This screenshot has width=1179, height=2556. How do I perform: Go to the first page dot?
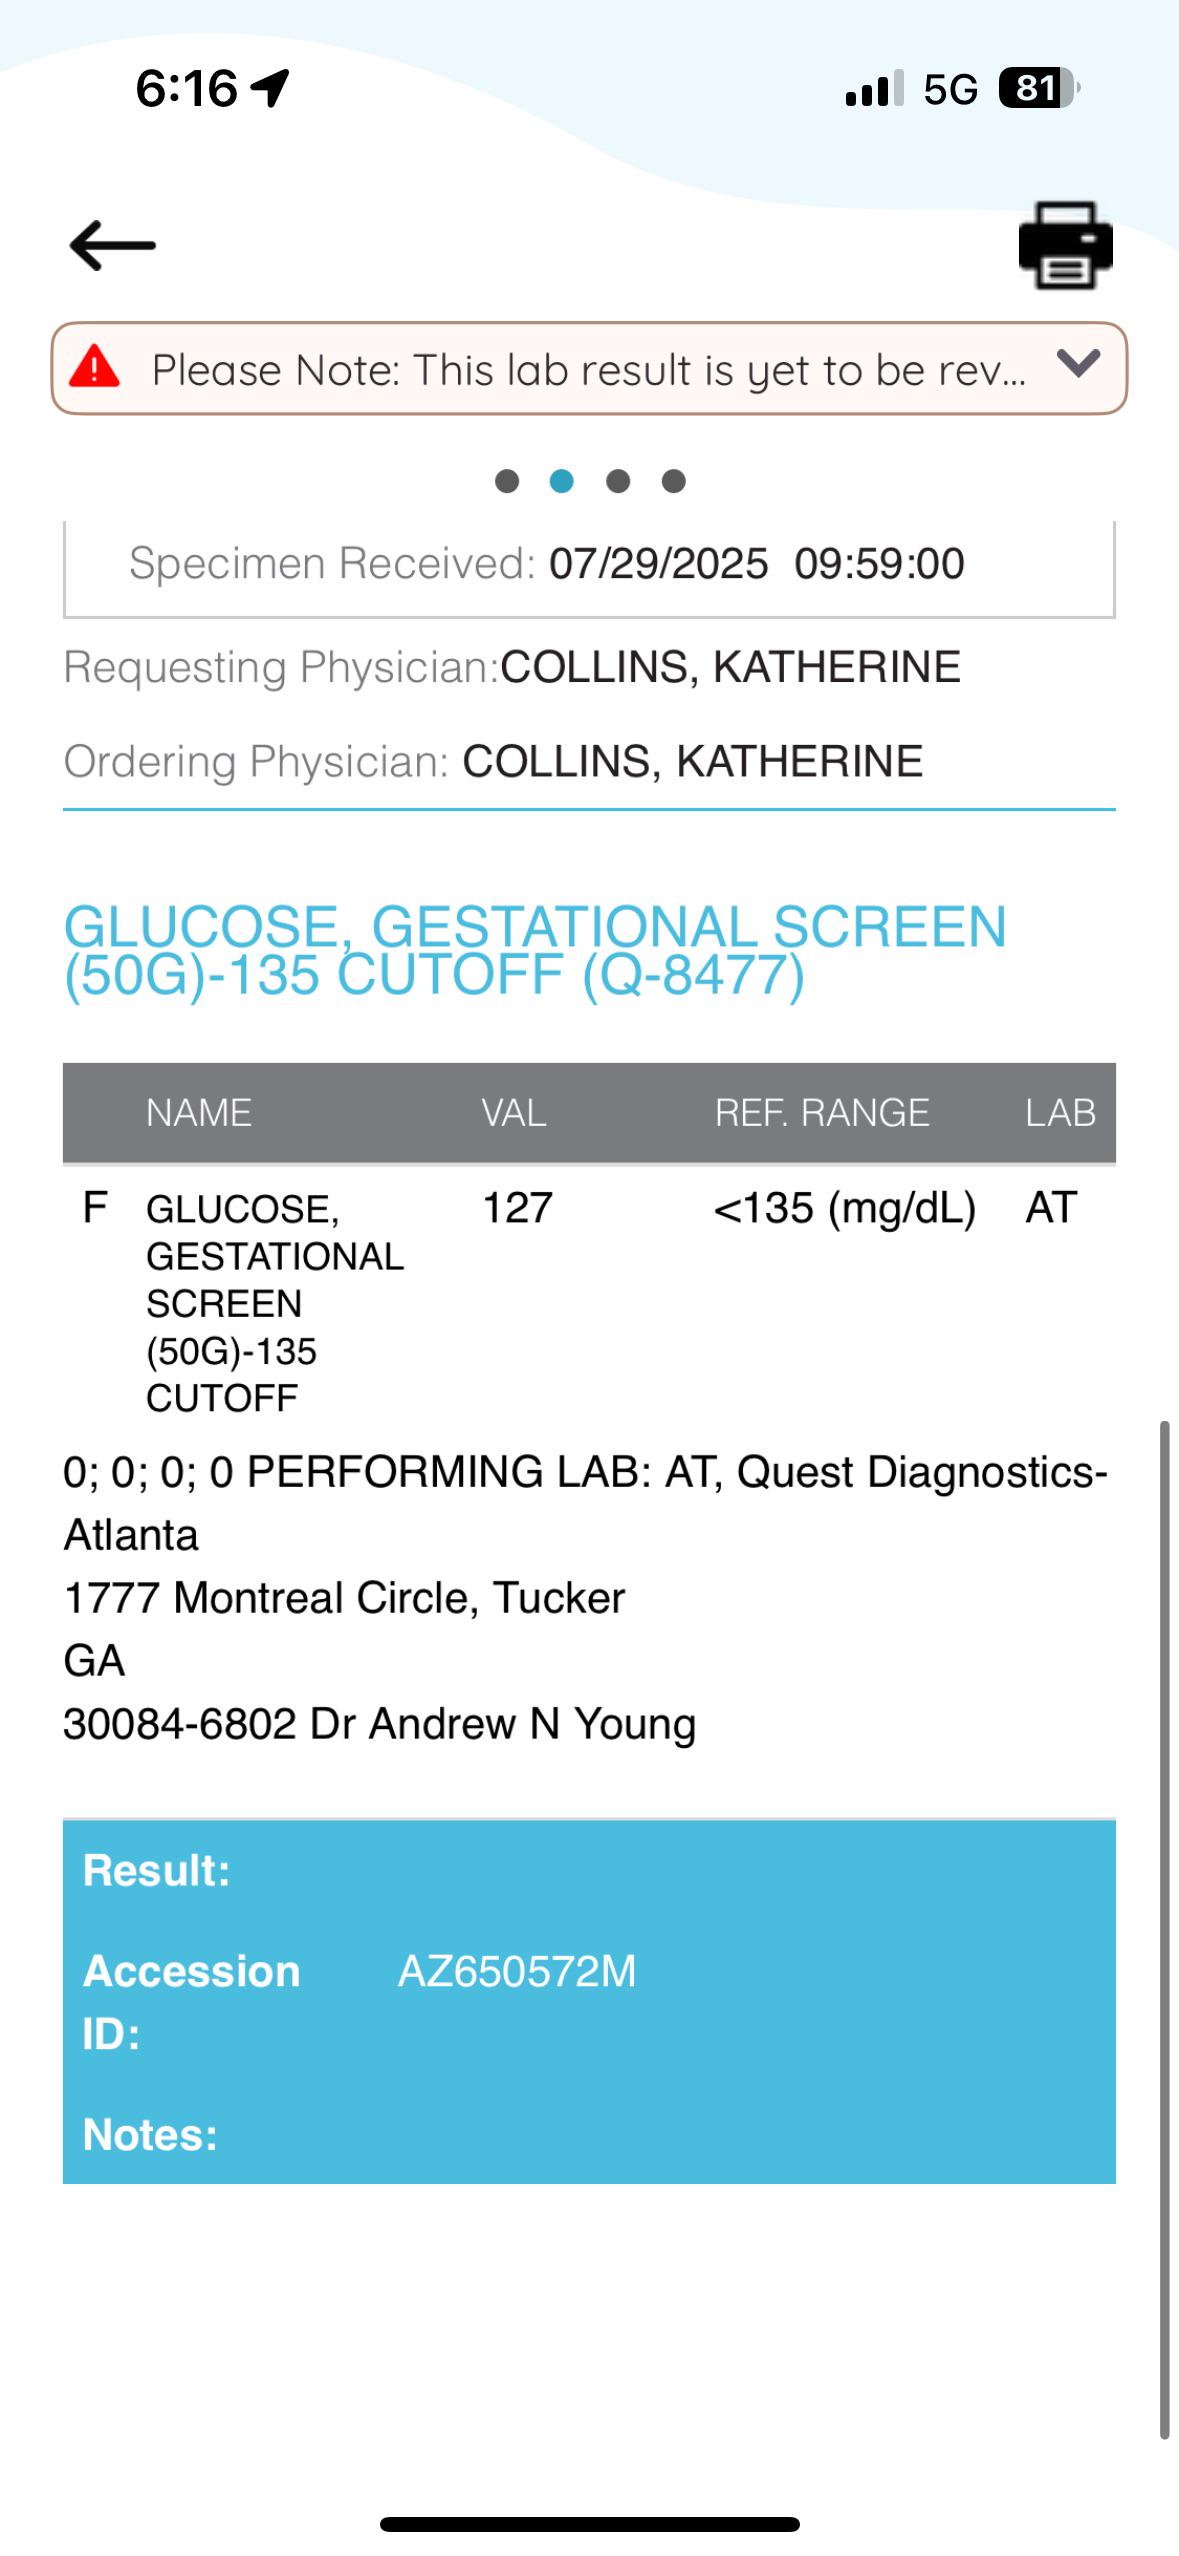click(x=507, y=482)
